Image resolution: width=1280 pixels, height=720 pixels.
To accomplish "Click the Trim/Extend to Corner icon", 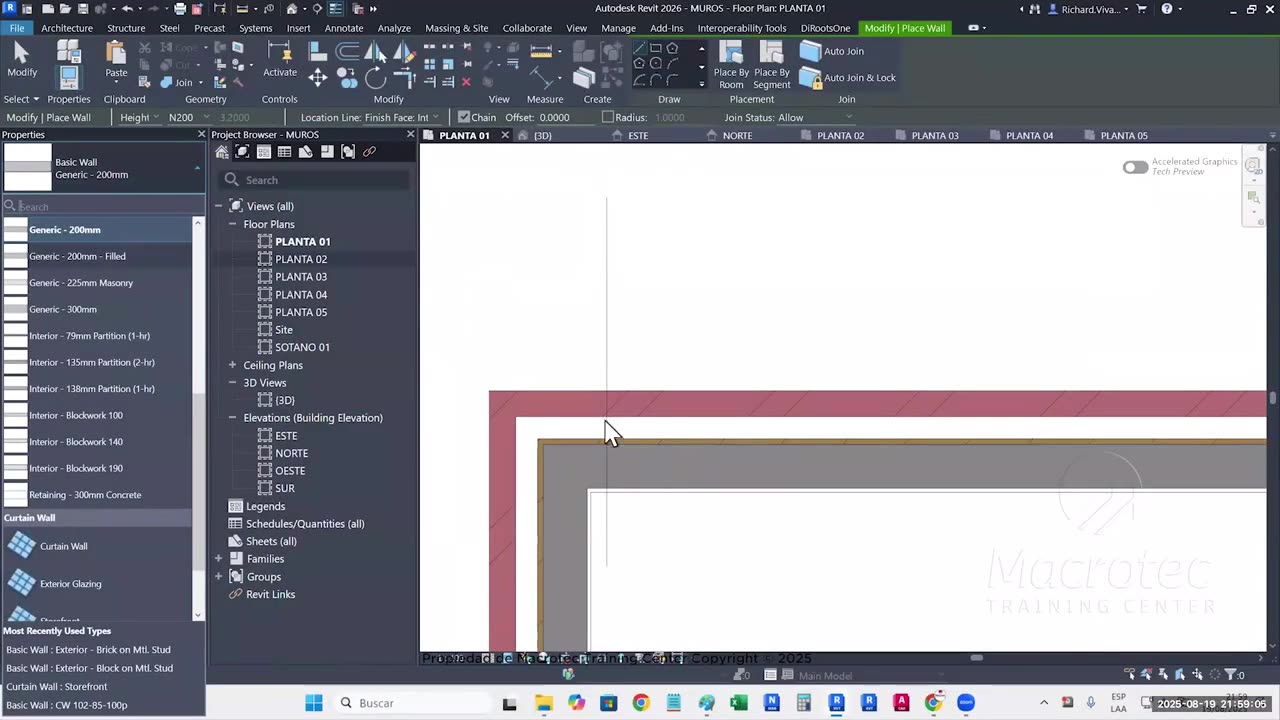I will click(x=404, y=77).
